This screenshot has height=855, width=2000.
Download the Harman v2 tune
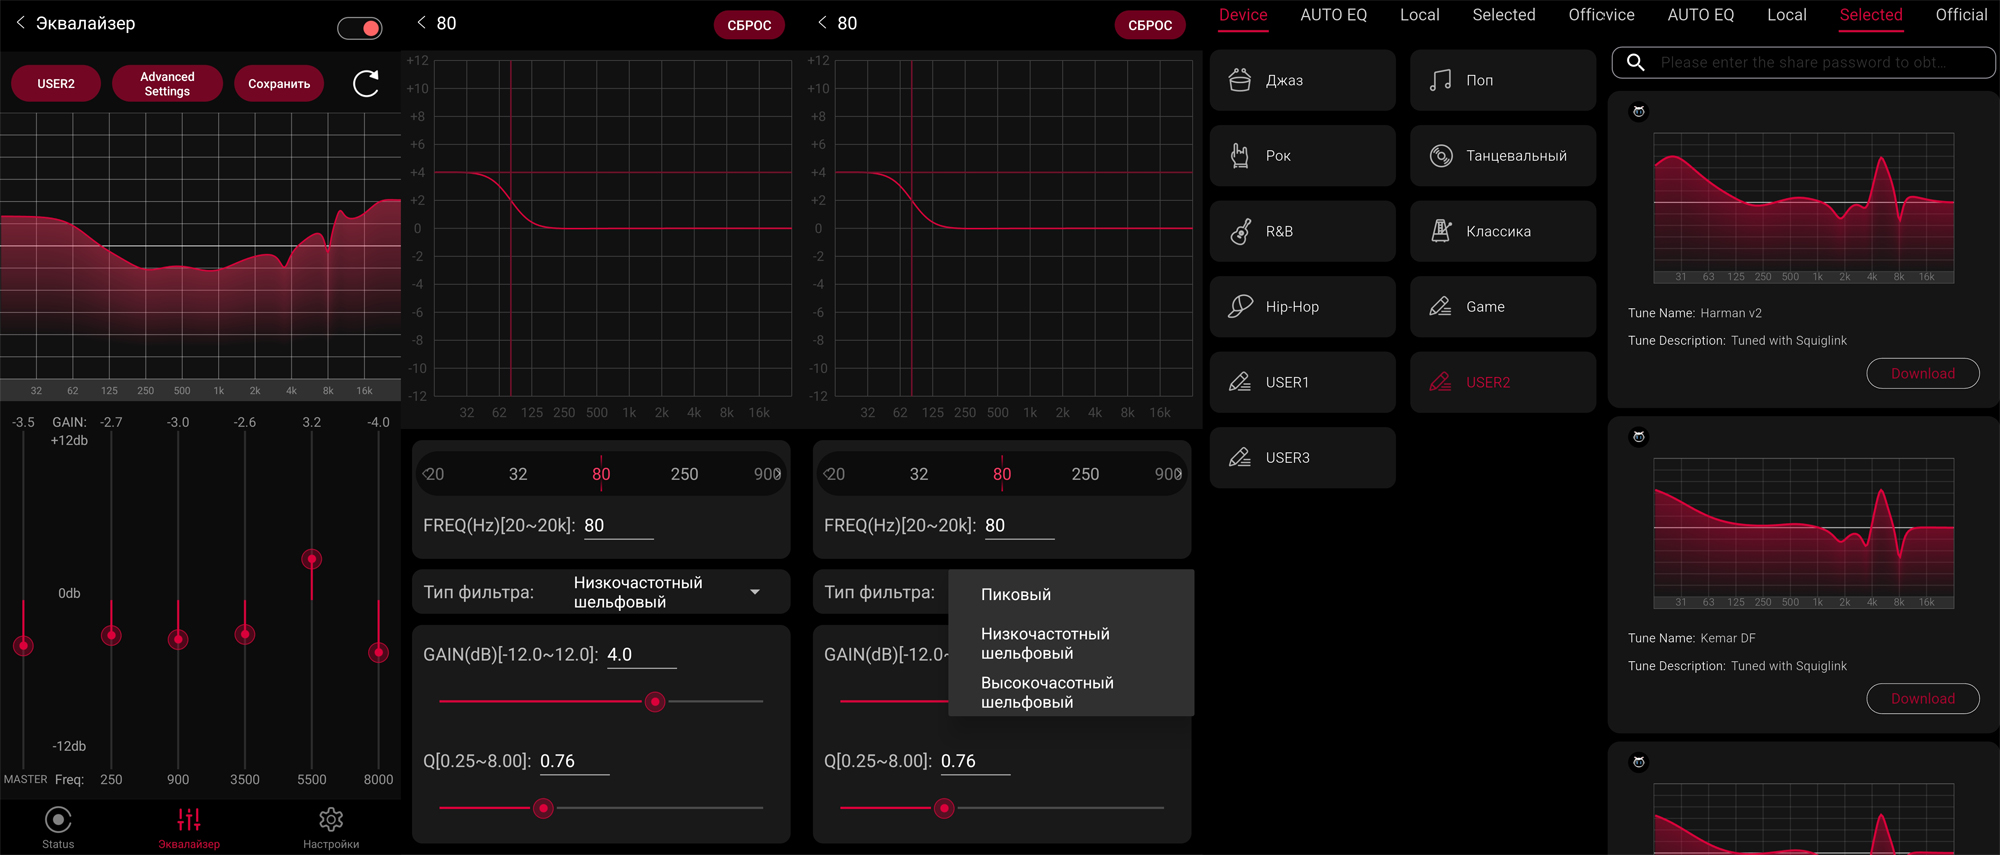(1922, 373)
